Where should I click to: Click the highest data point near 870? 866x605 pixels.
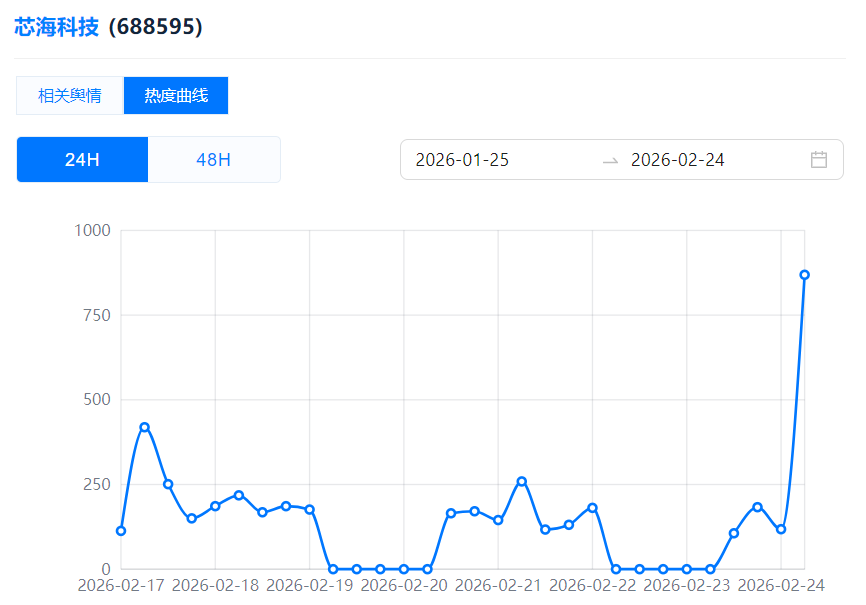[x=804, y=275]
